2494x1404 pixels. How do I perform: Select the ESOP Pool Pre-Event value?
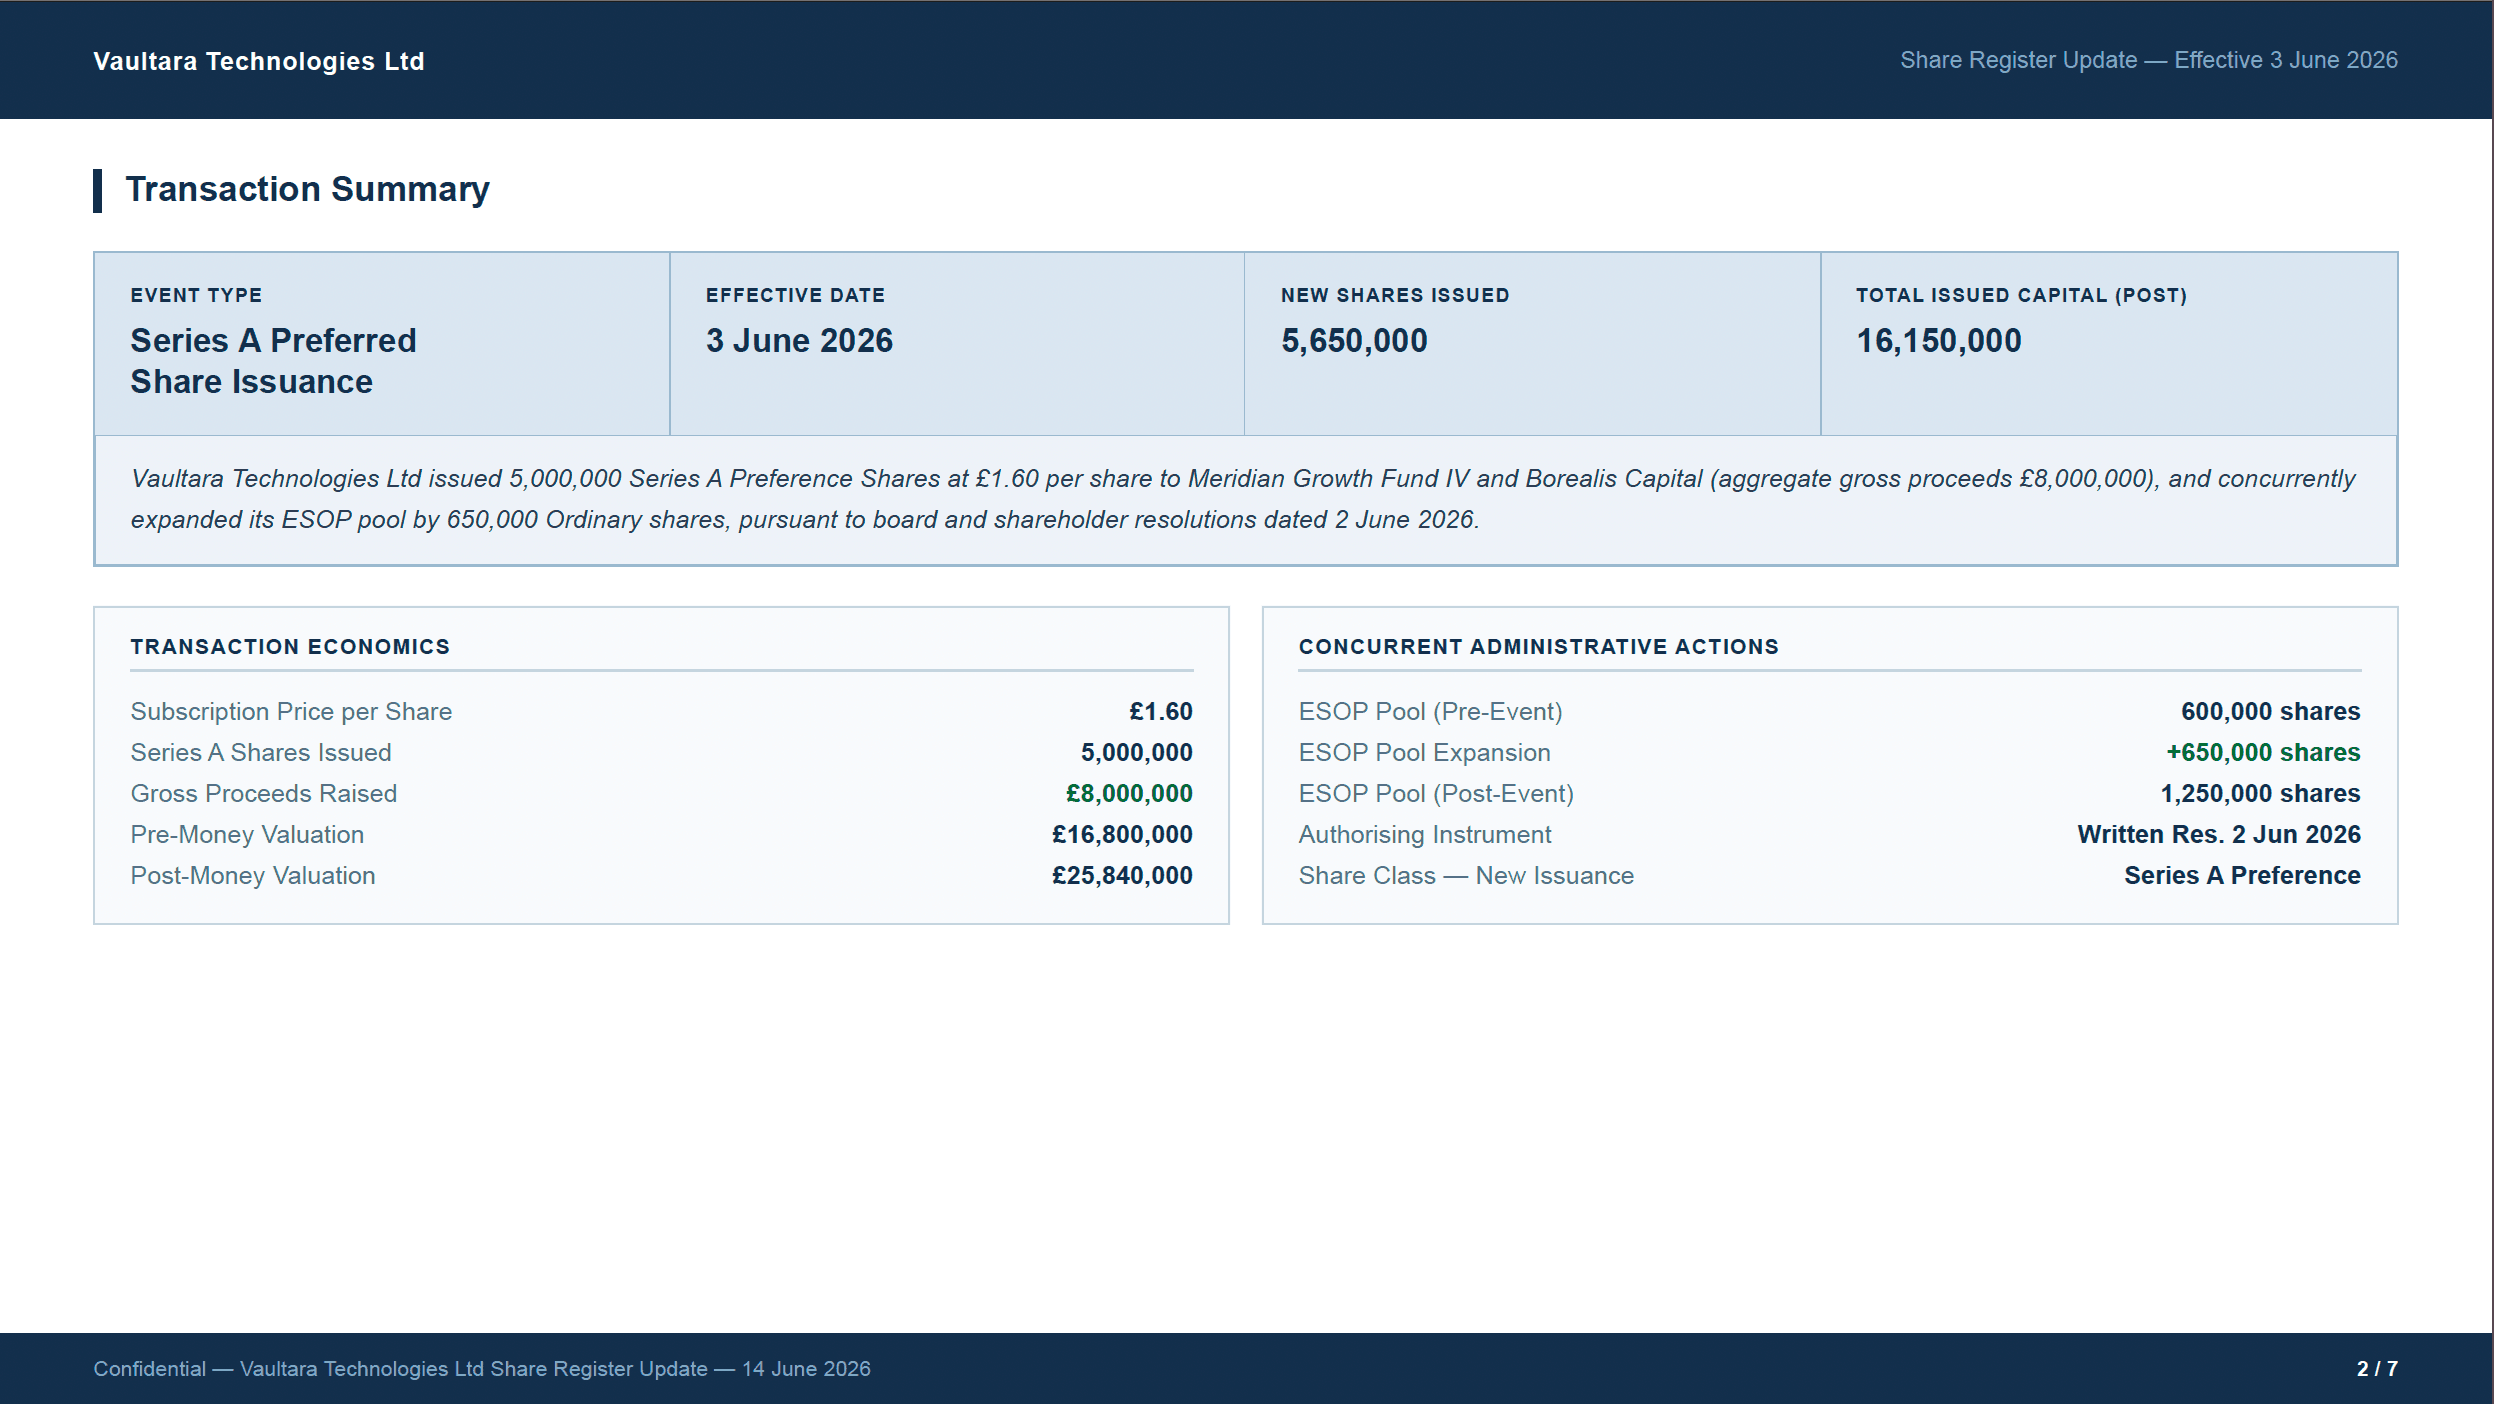2270,711
